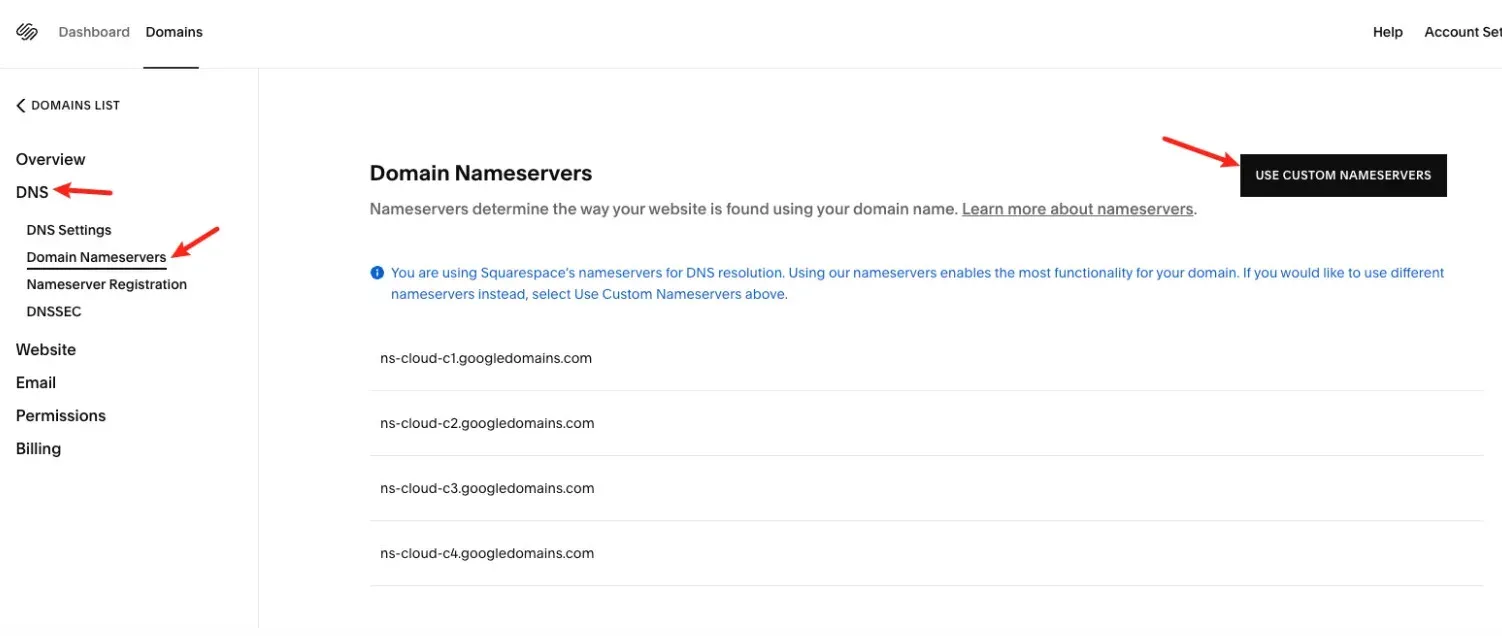Select Permissions in the sidebar
The width and height of the screenshot is (1502, 636).
[x=61, y=415]
